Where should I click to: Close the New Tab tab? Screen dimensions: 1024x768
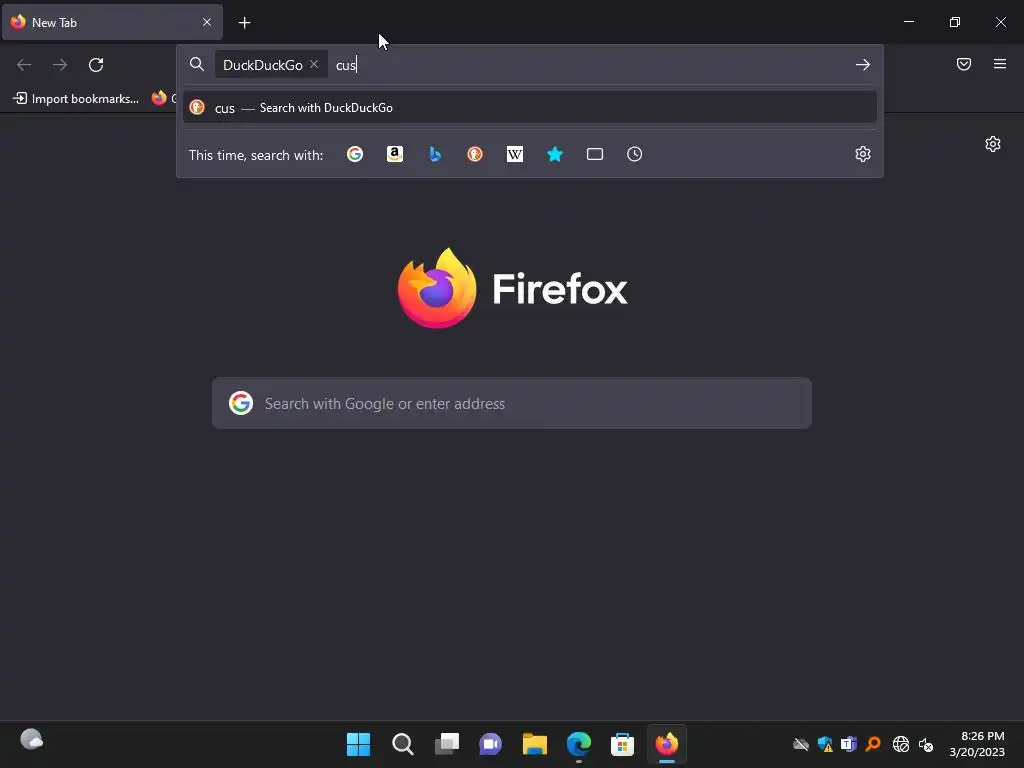coord(207,22)
